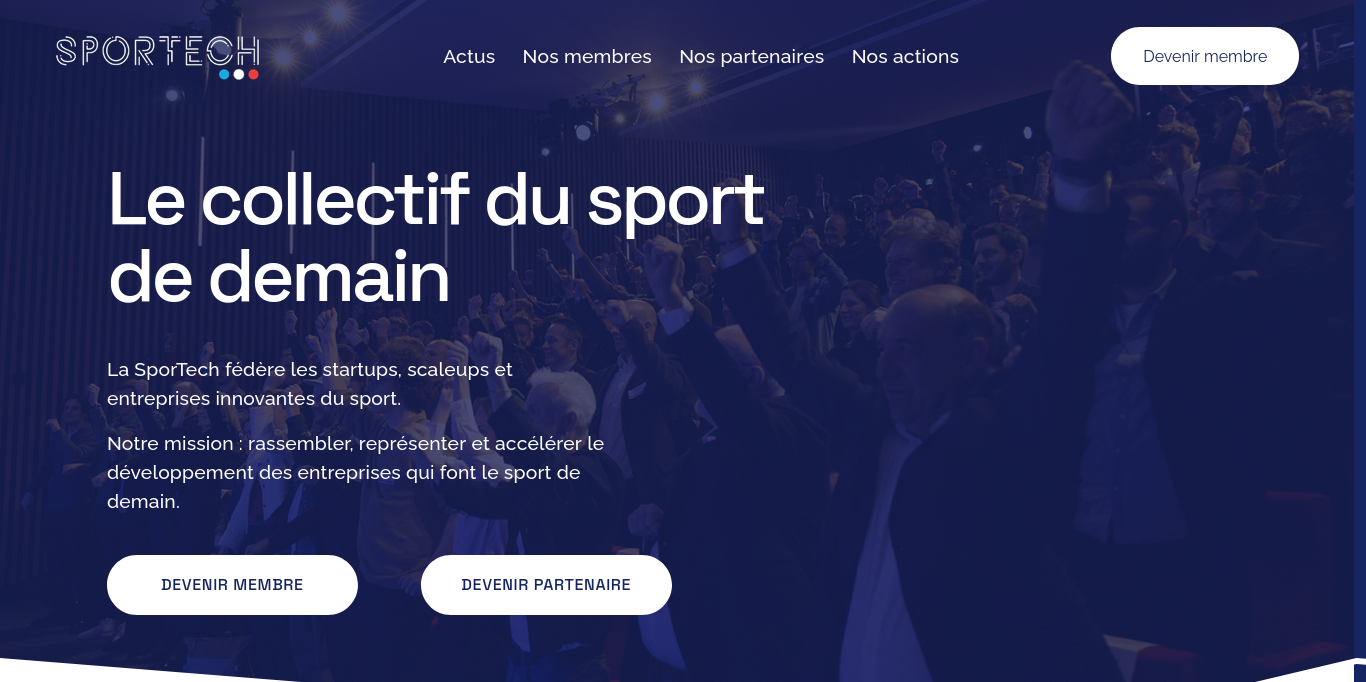Click the text line "entreprises innovantes du sport."
This screenshot has height=682, width=1366.
point(254,398)
